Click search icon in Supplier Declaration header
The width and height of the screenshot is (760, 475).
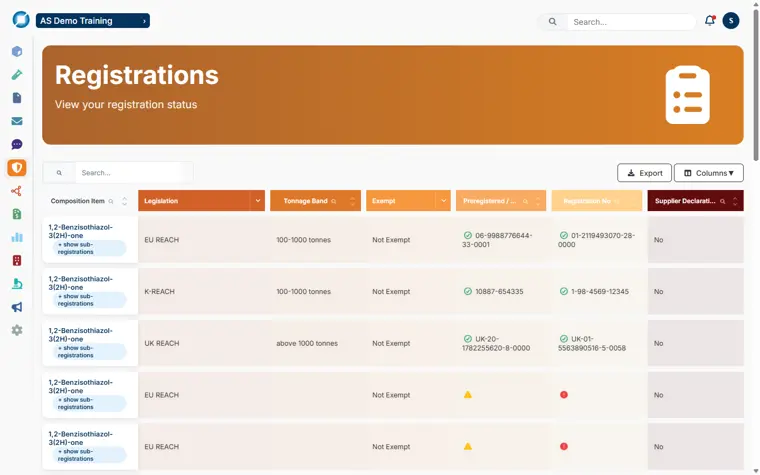tap(723, 201)
